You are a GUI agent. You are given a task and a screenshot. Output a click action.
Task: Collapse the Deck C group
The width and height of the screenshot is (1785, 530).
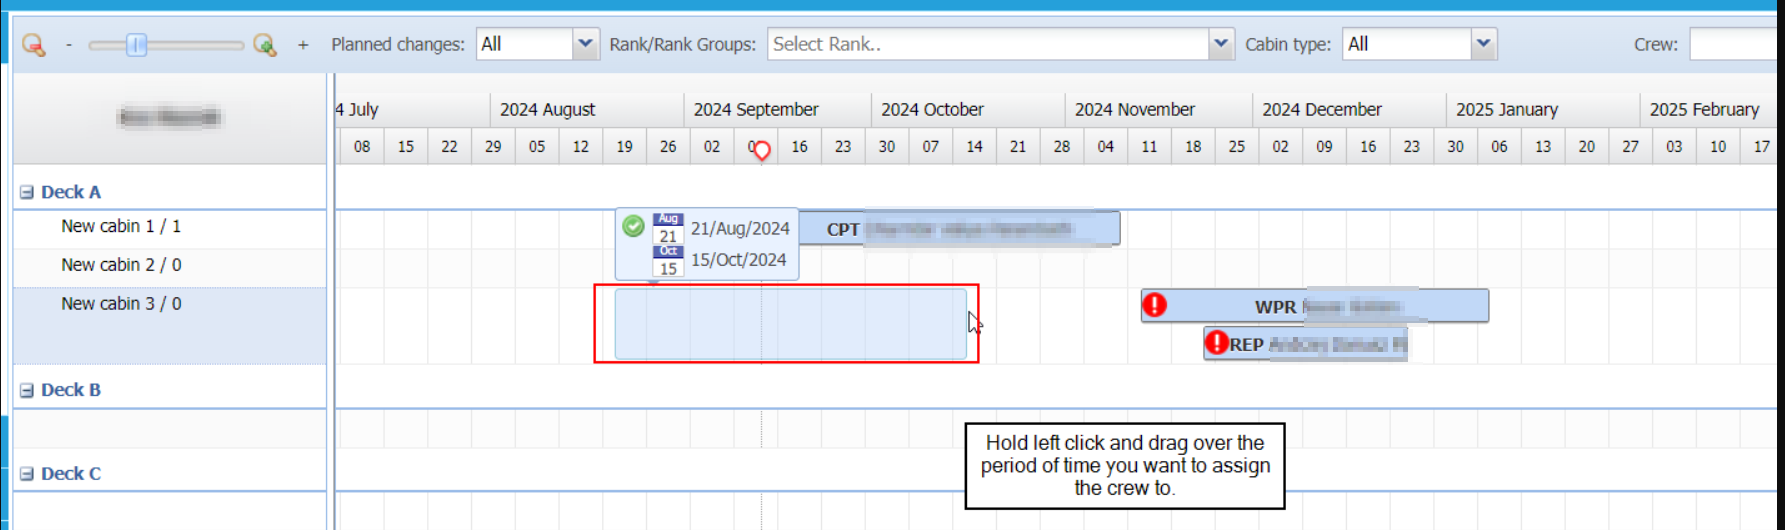tap(27, 474)
